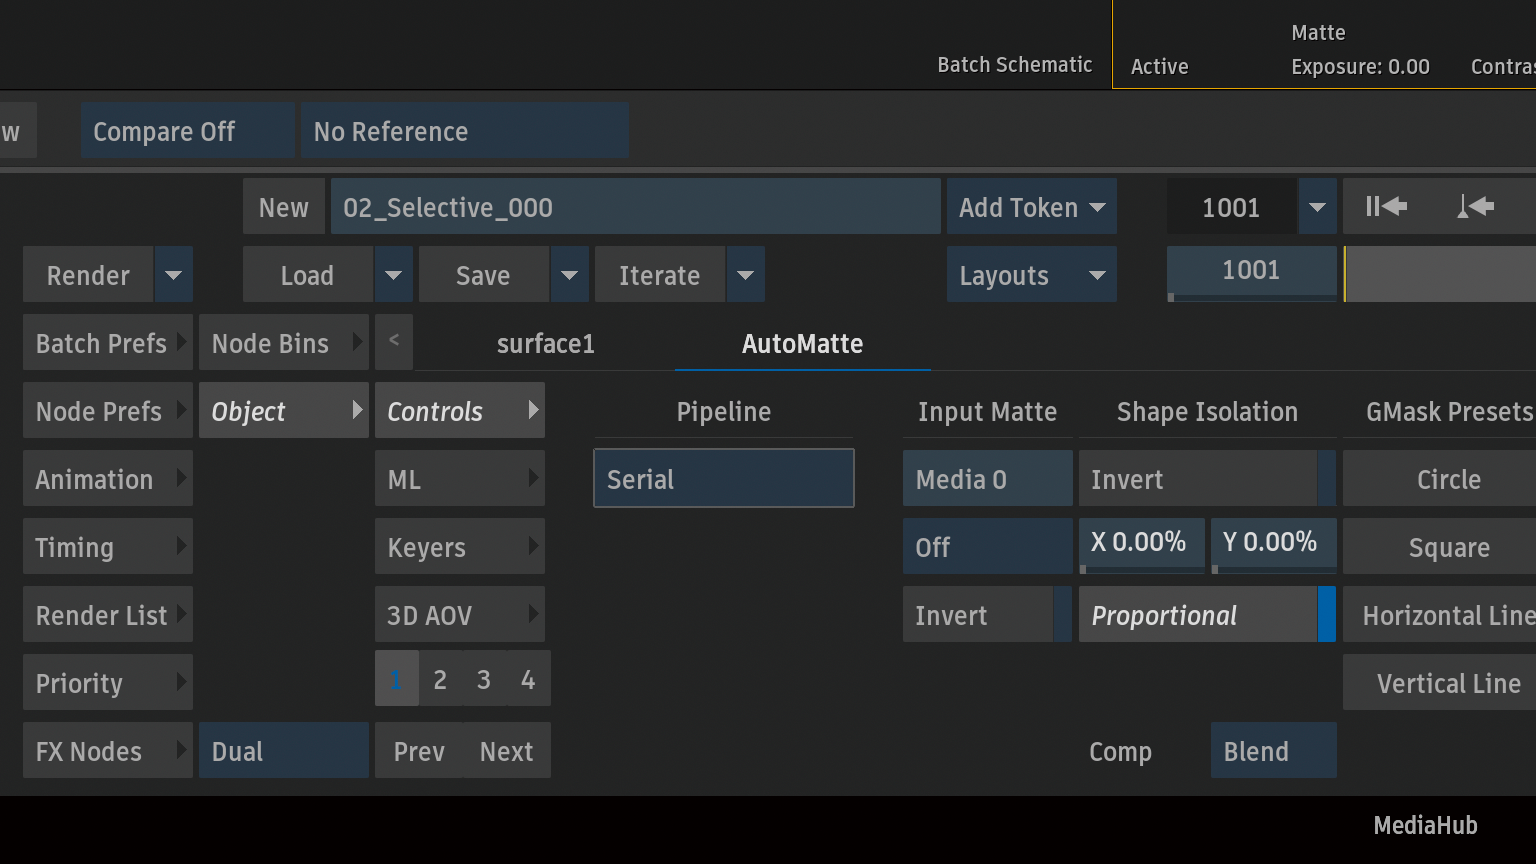Expand the Iterate options arrow
The width and height of the screenshot is (1536, 864).
[745, 275]
